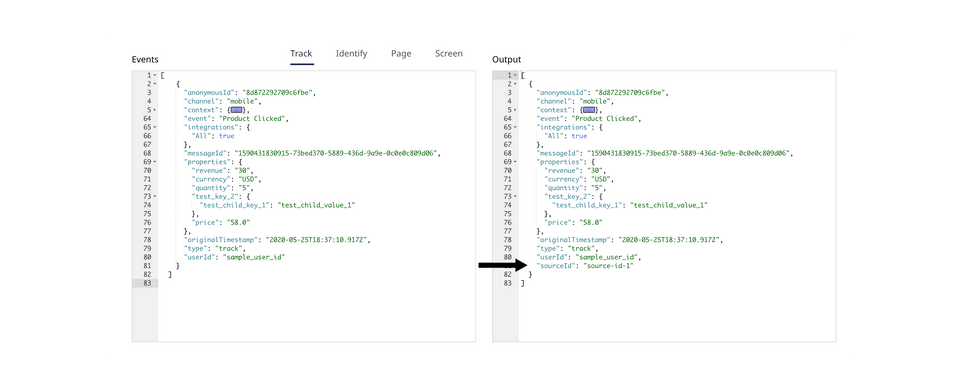Place cursor on userId line in Events editor
960x390 pixels.
pyautogui.click(x=236, y=257)
